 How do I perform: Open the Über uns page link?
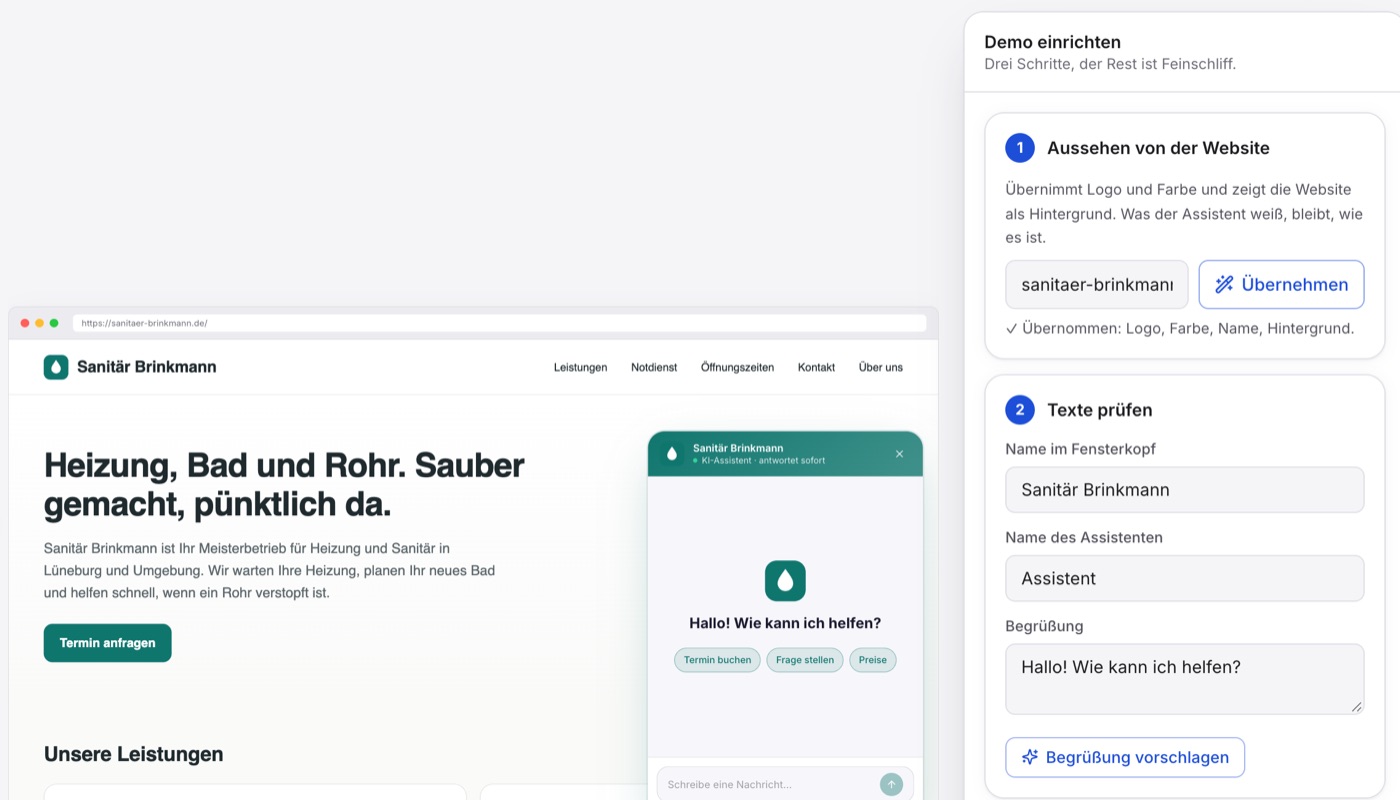[x=880, y=367]
